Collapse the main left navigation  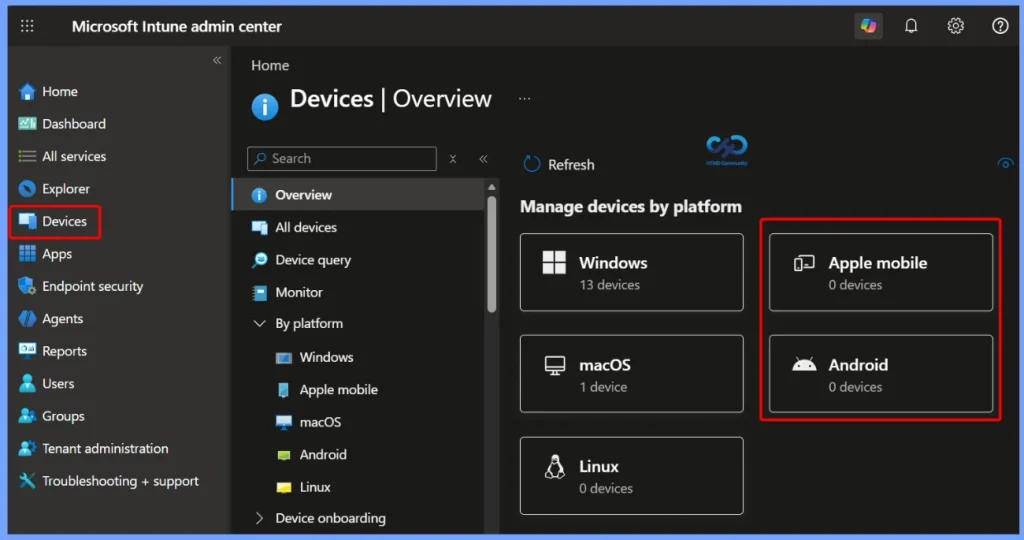pyautogui.click(x=217, y=61)
